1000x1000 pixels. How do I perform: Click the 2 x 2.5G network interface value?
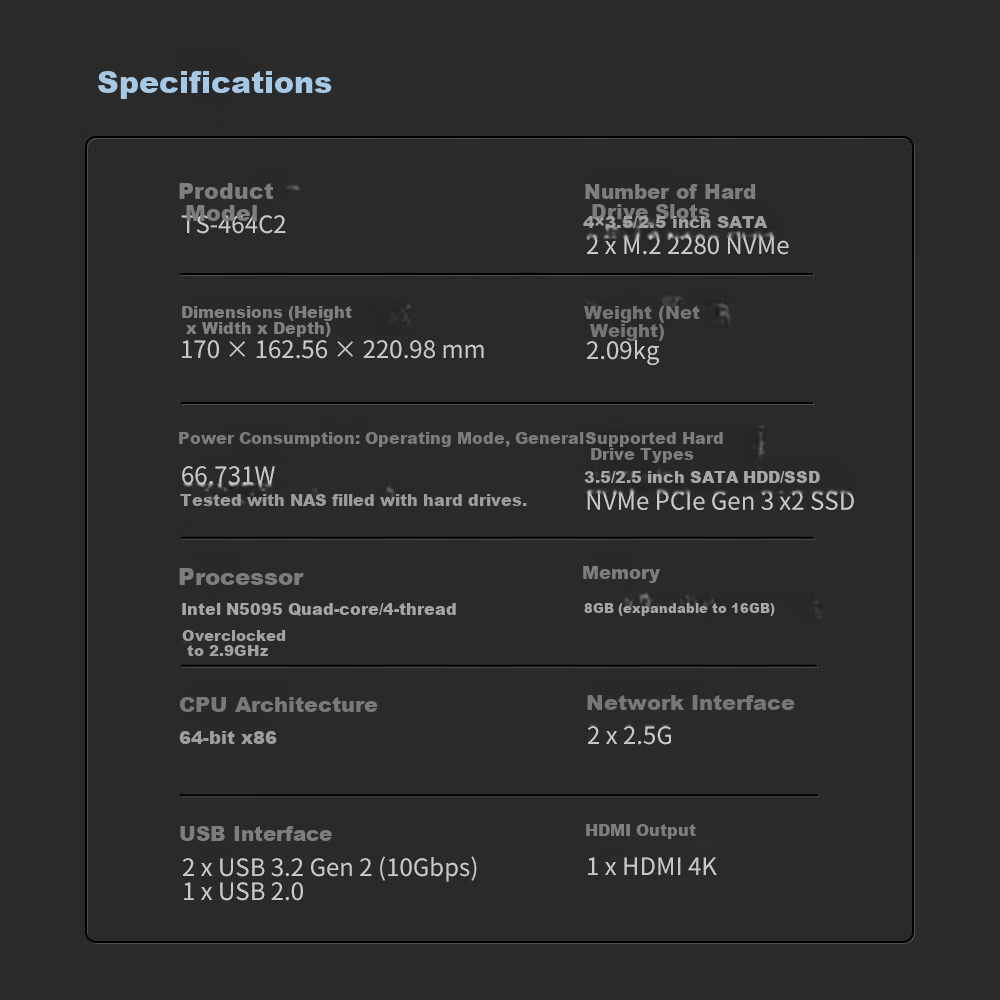(x=629, y=736)
